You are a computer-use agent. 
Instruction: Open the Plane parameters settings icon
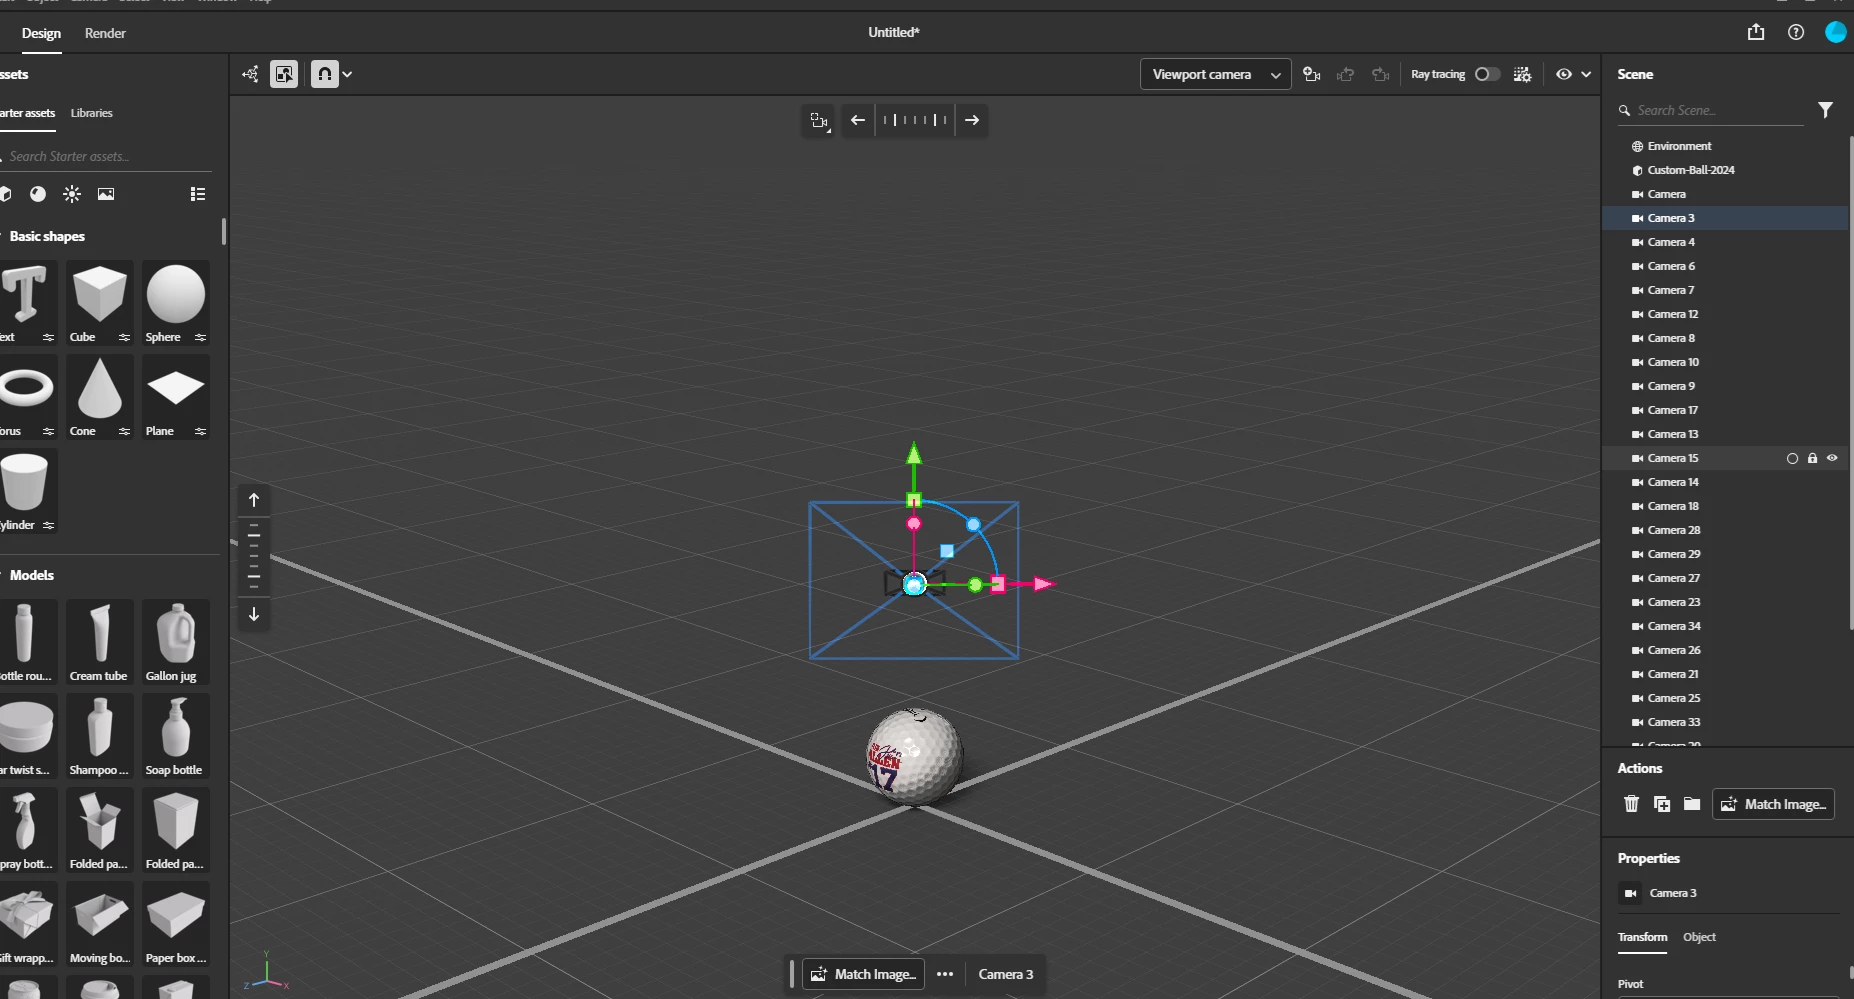[200, 431]
